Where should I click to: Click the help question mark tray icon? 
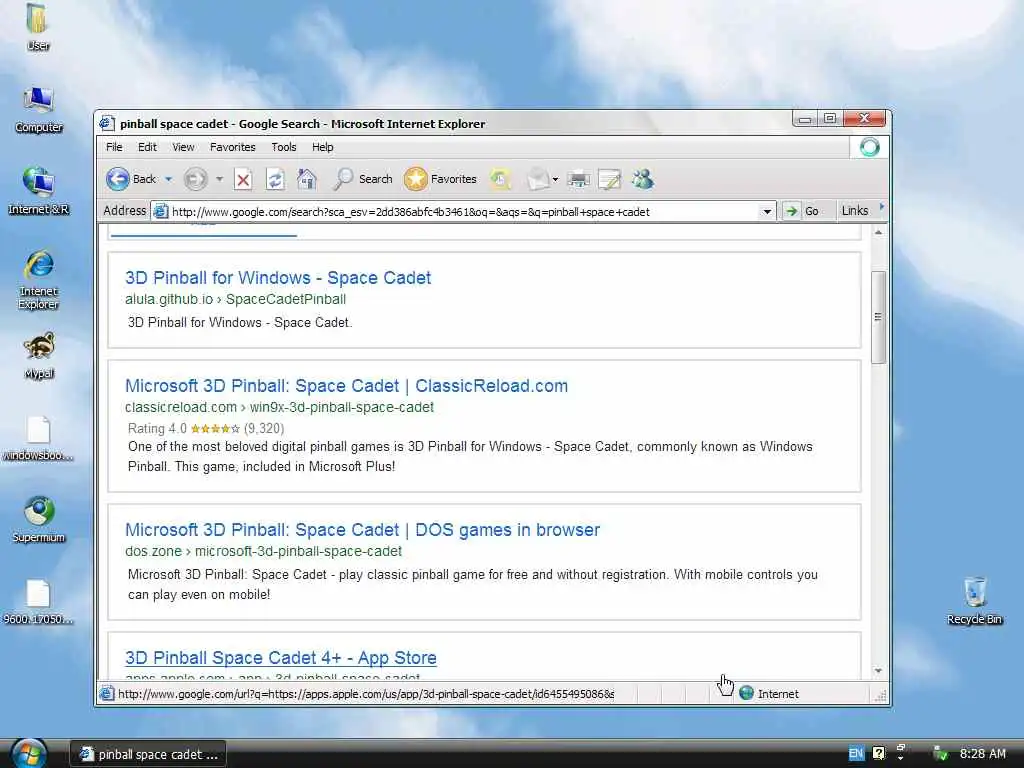(x=879, y=753)
